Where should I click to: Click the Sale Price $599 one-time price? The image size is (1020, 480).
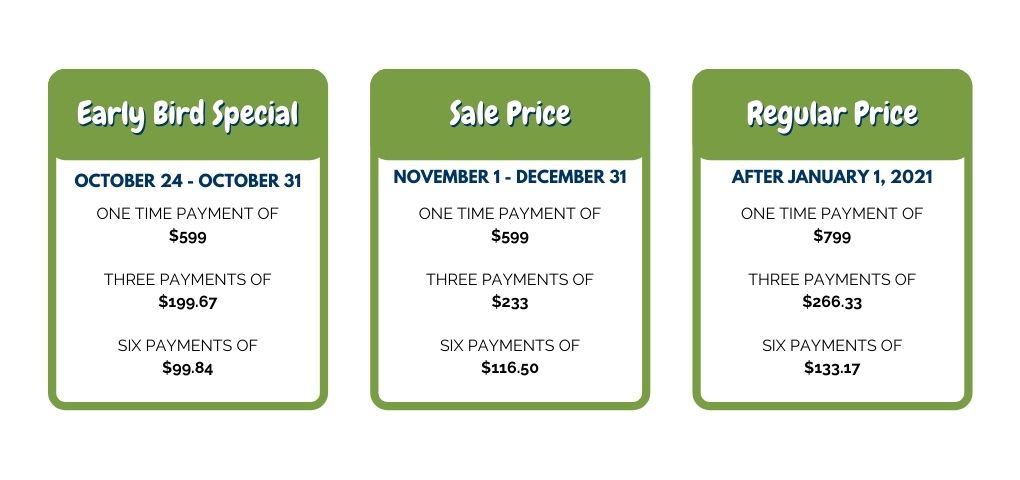[x=510, y=236]
